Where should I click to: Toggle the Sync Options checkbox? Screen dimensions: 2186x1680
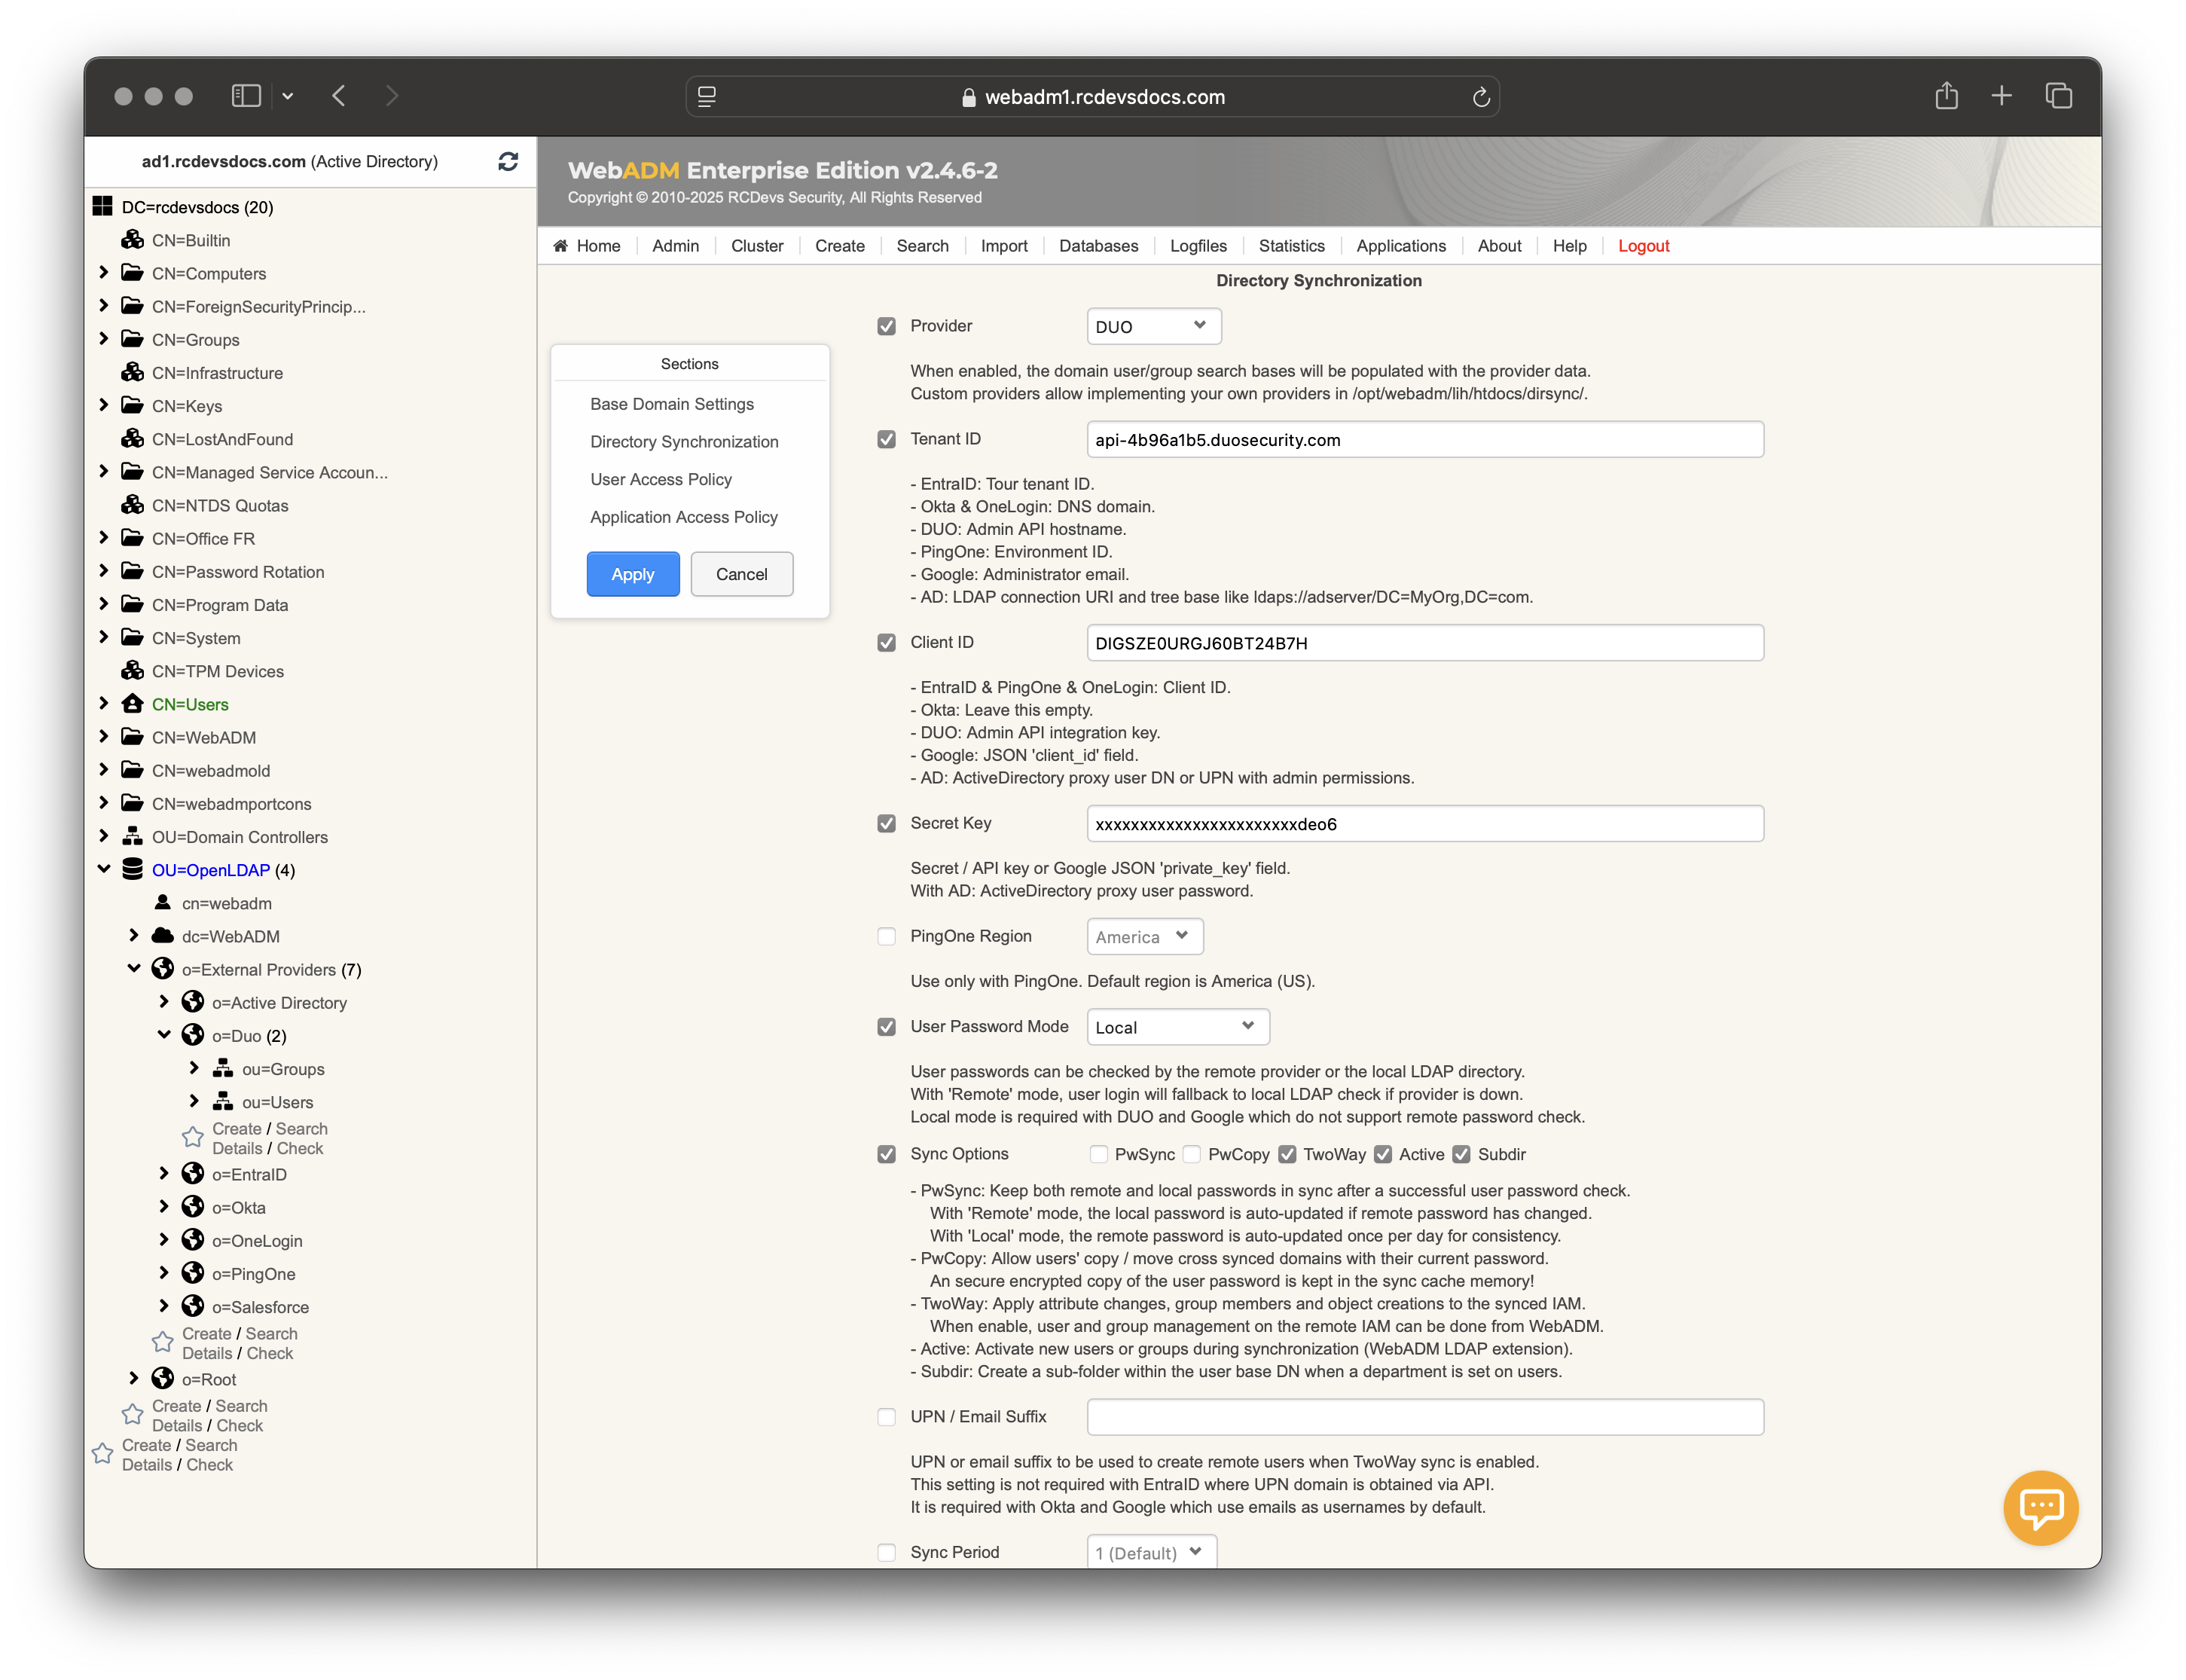pos(886,1154)
